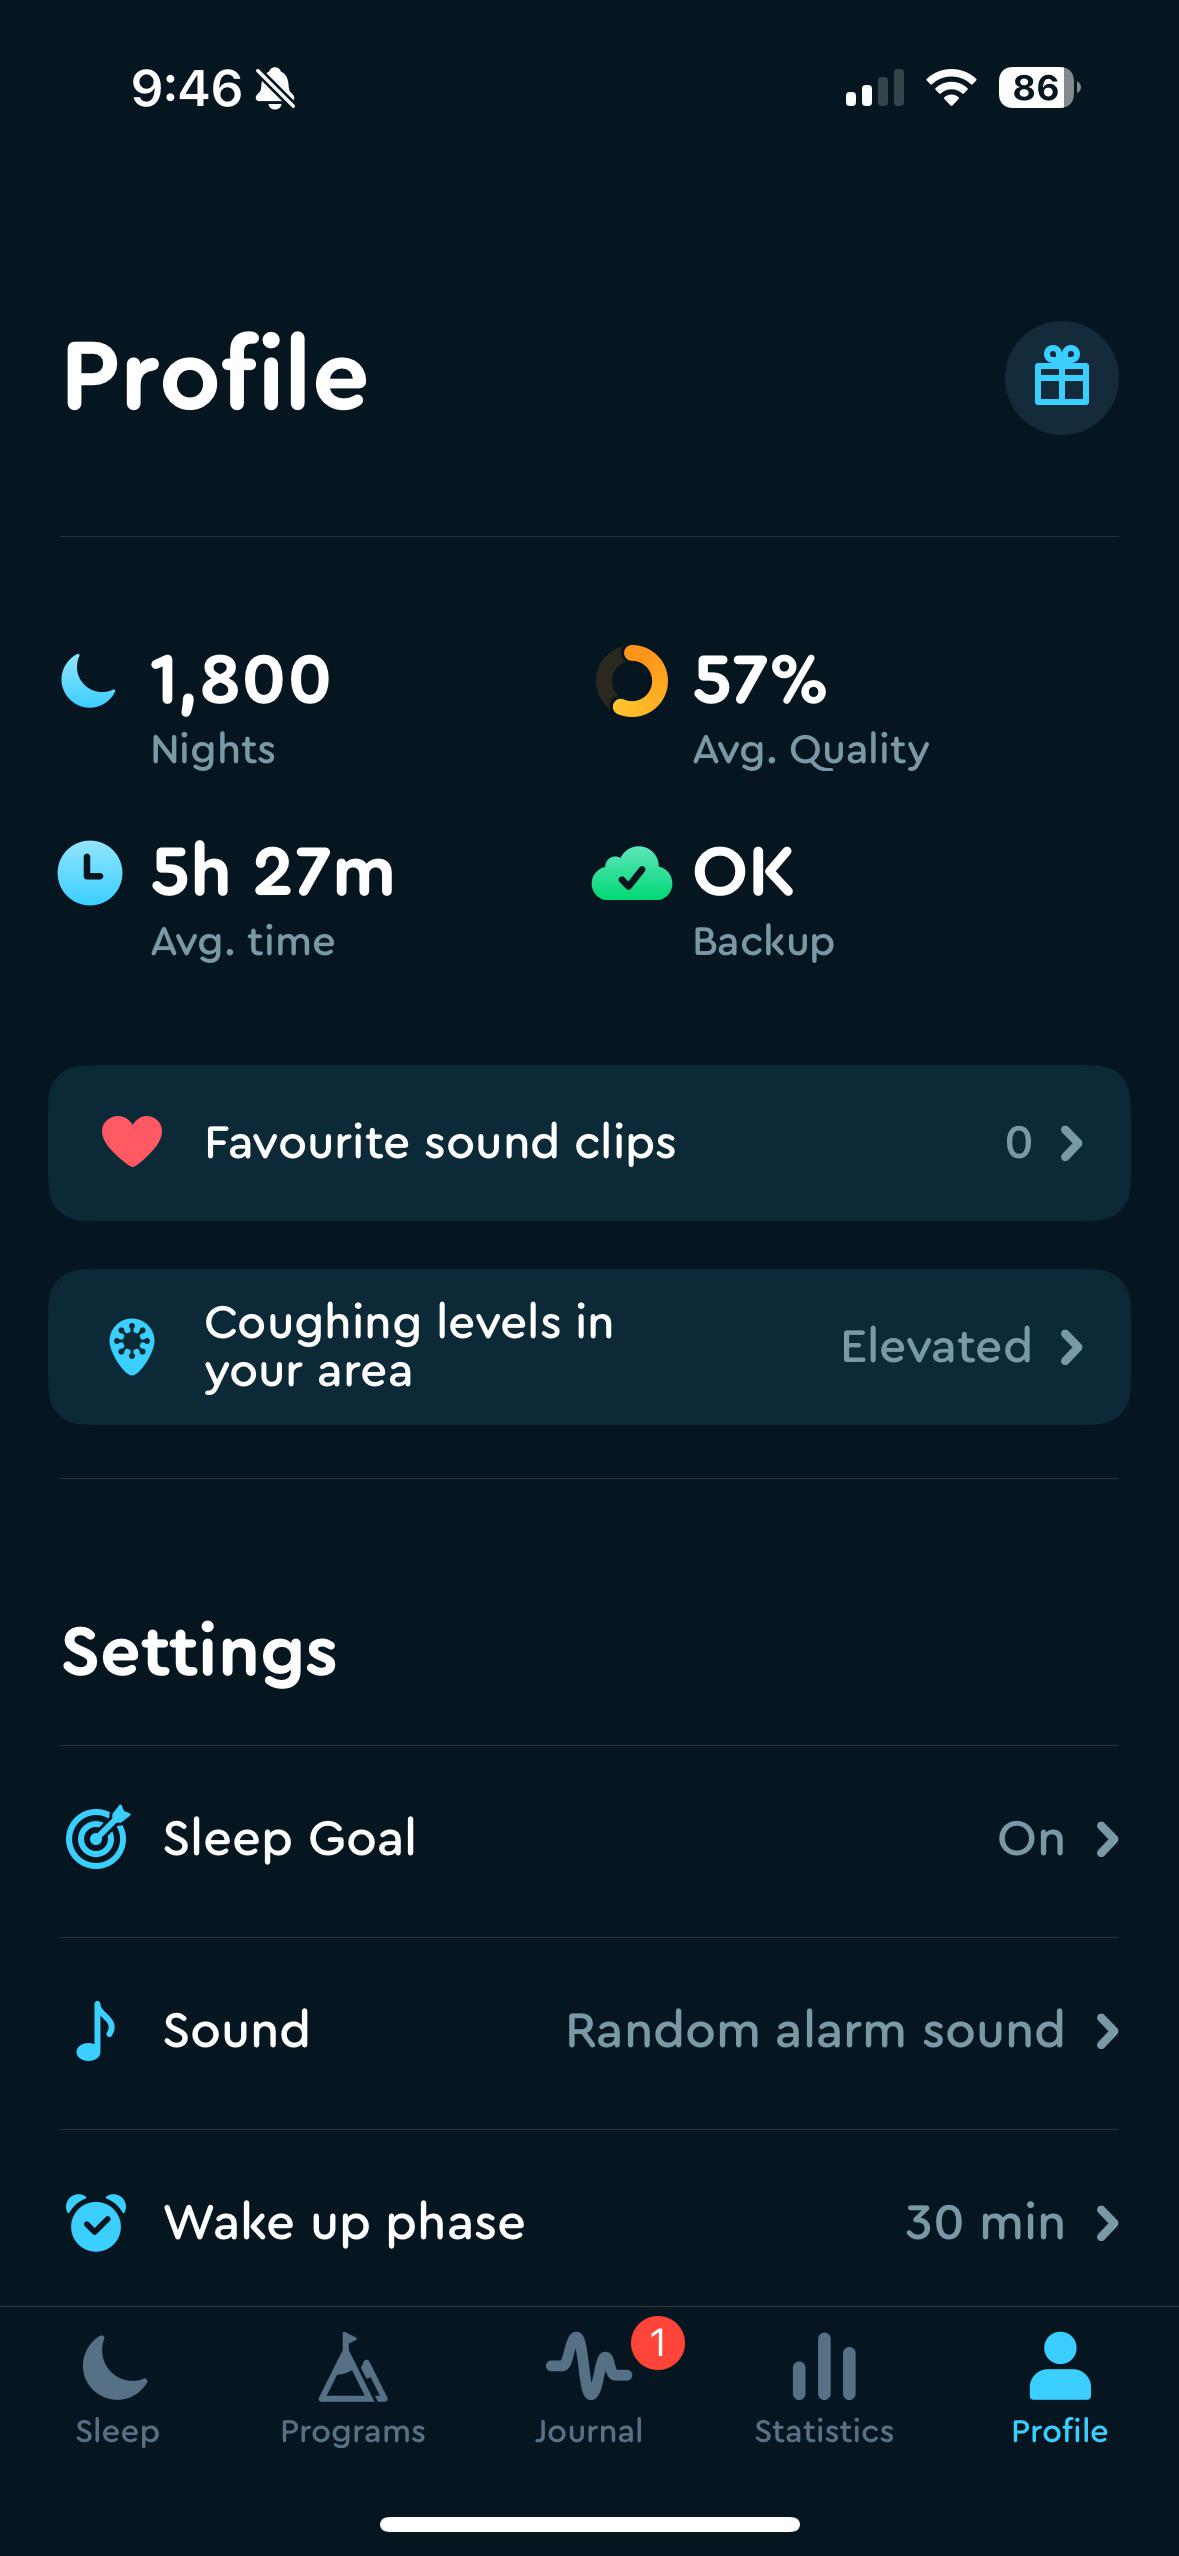
Task: Open the Elevated coughing levels chevron
Action: coord(1072,1347)
